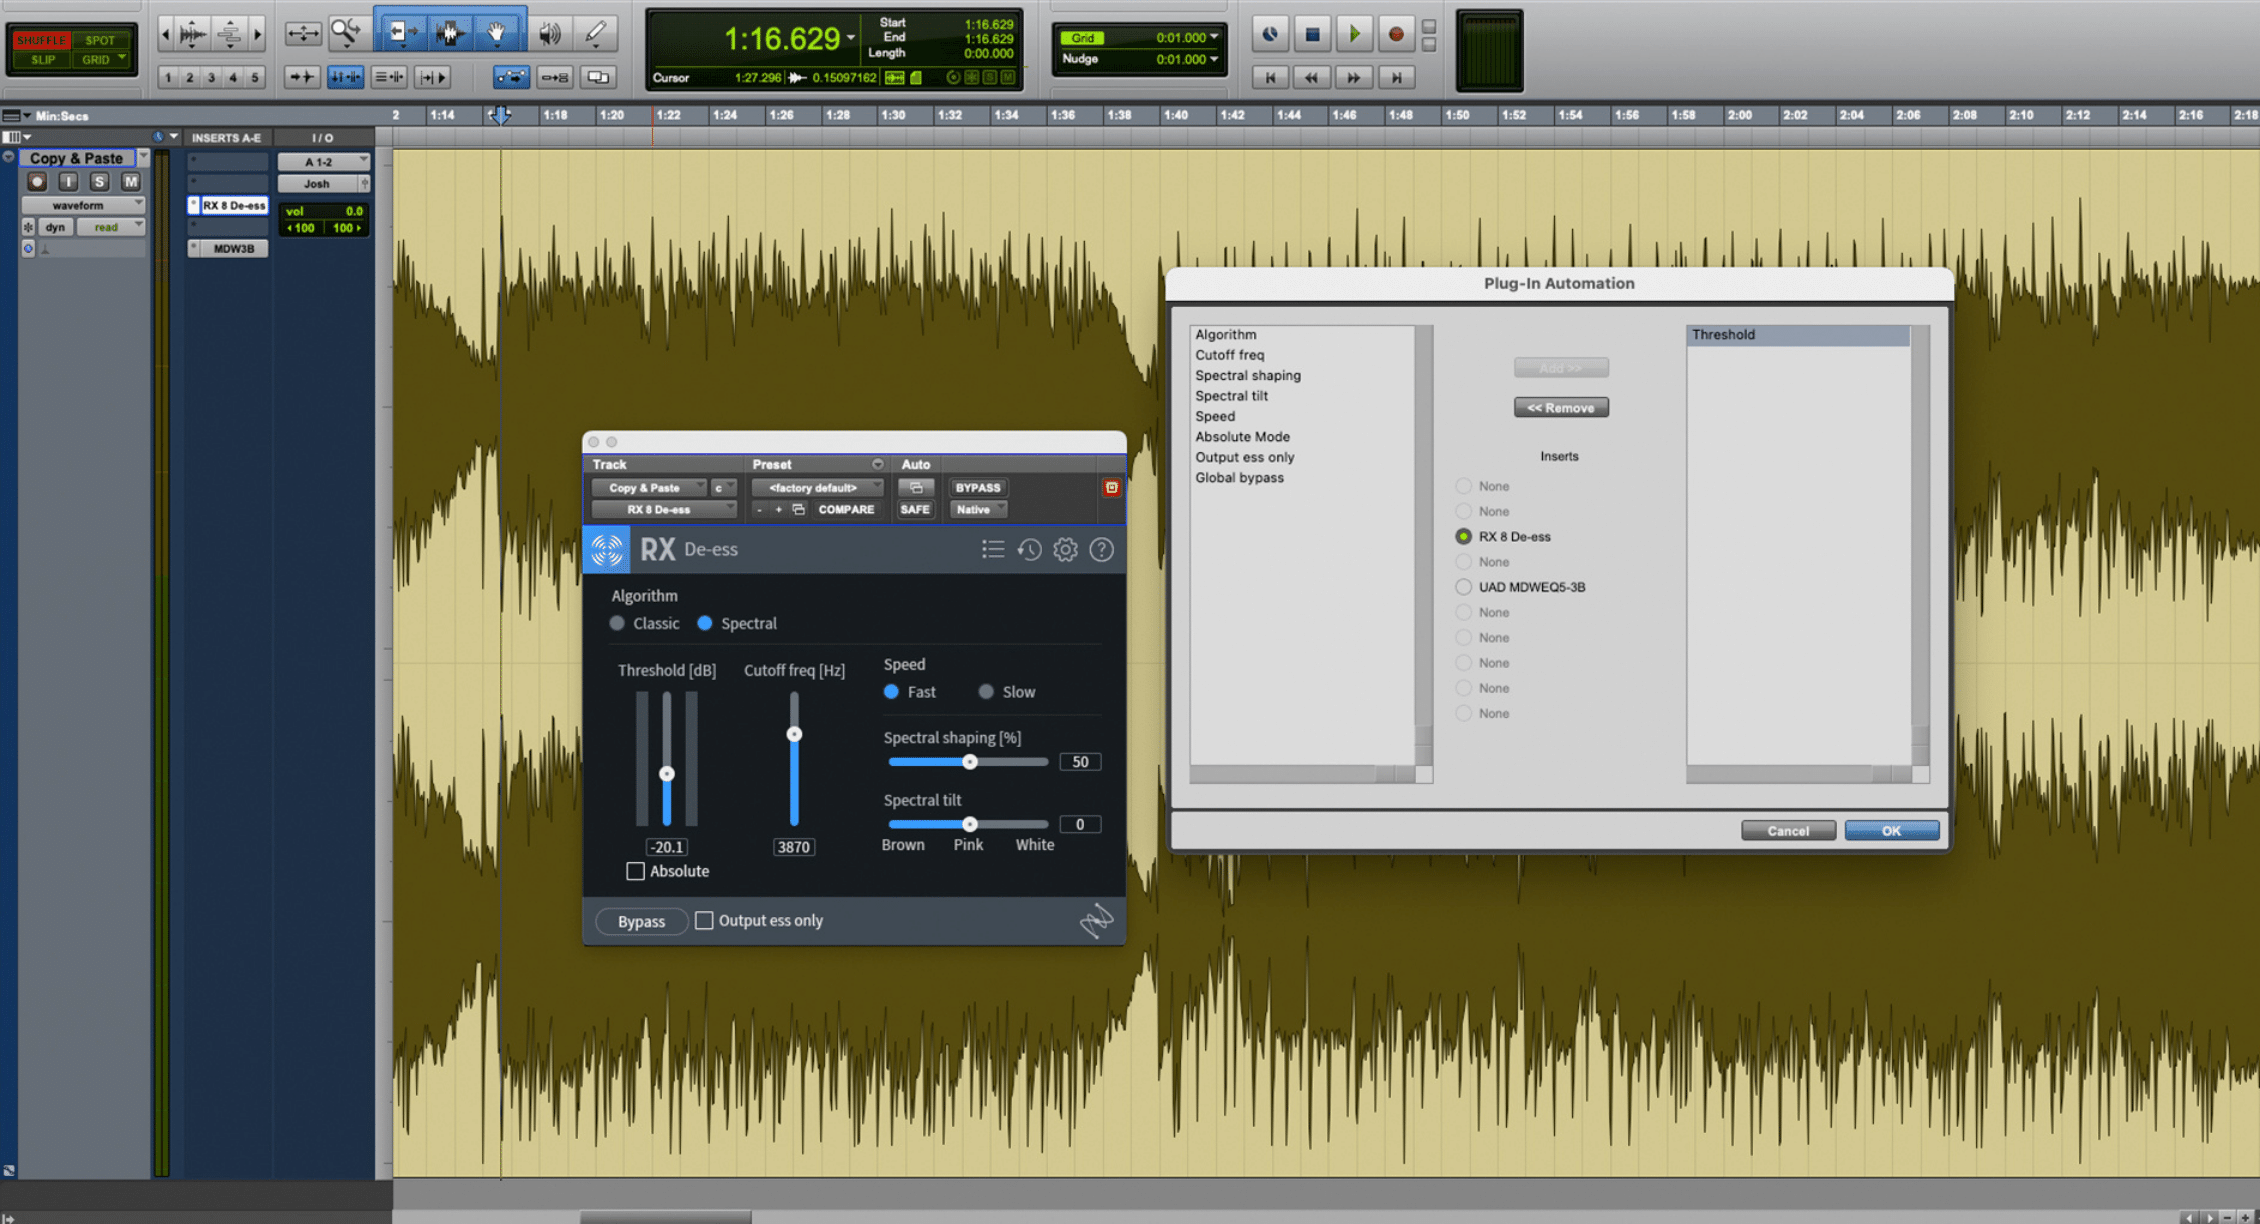Image resolution: width=2260 pixels, height=1224 pixels.
Task: Mute the Copy & Paste track
Action: pos(130,182)
